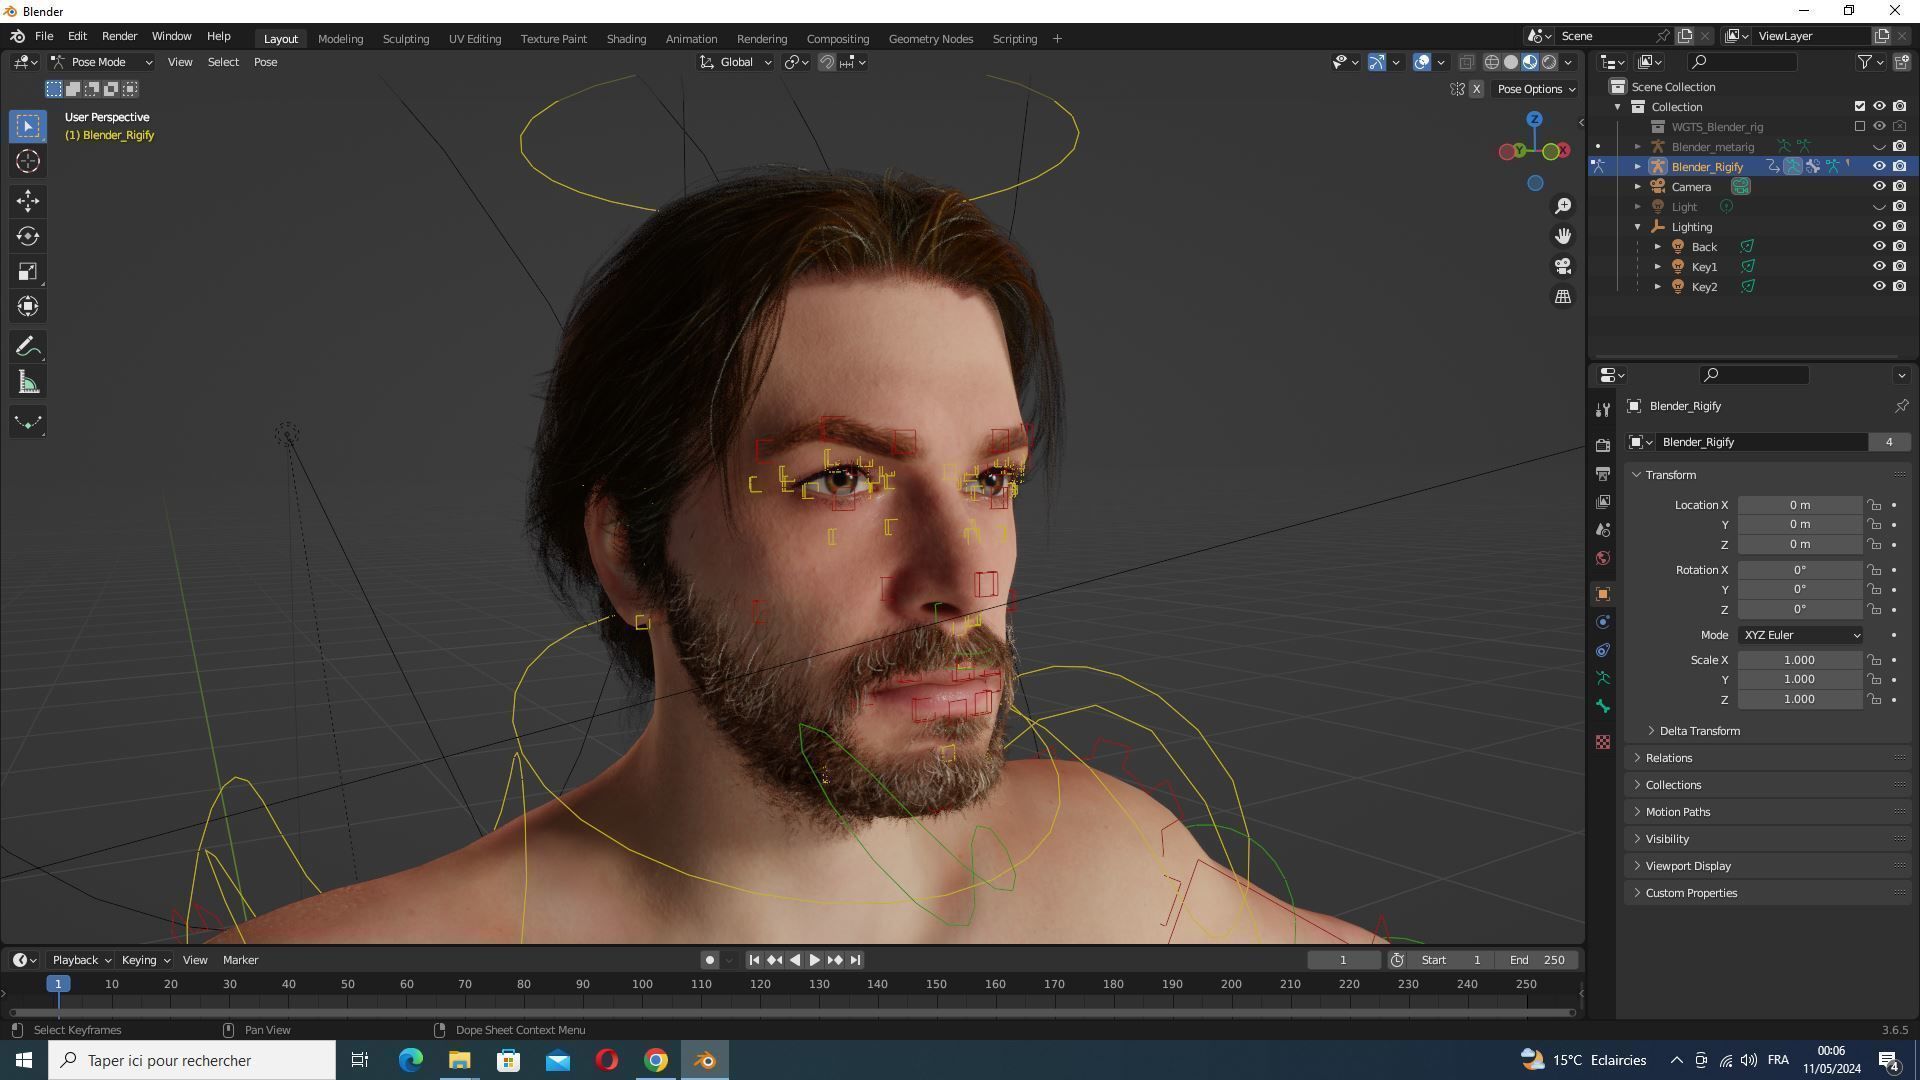Click the Scale X value field
This screenshot has height=1080, width=1920.
1800,660
